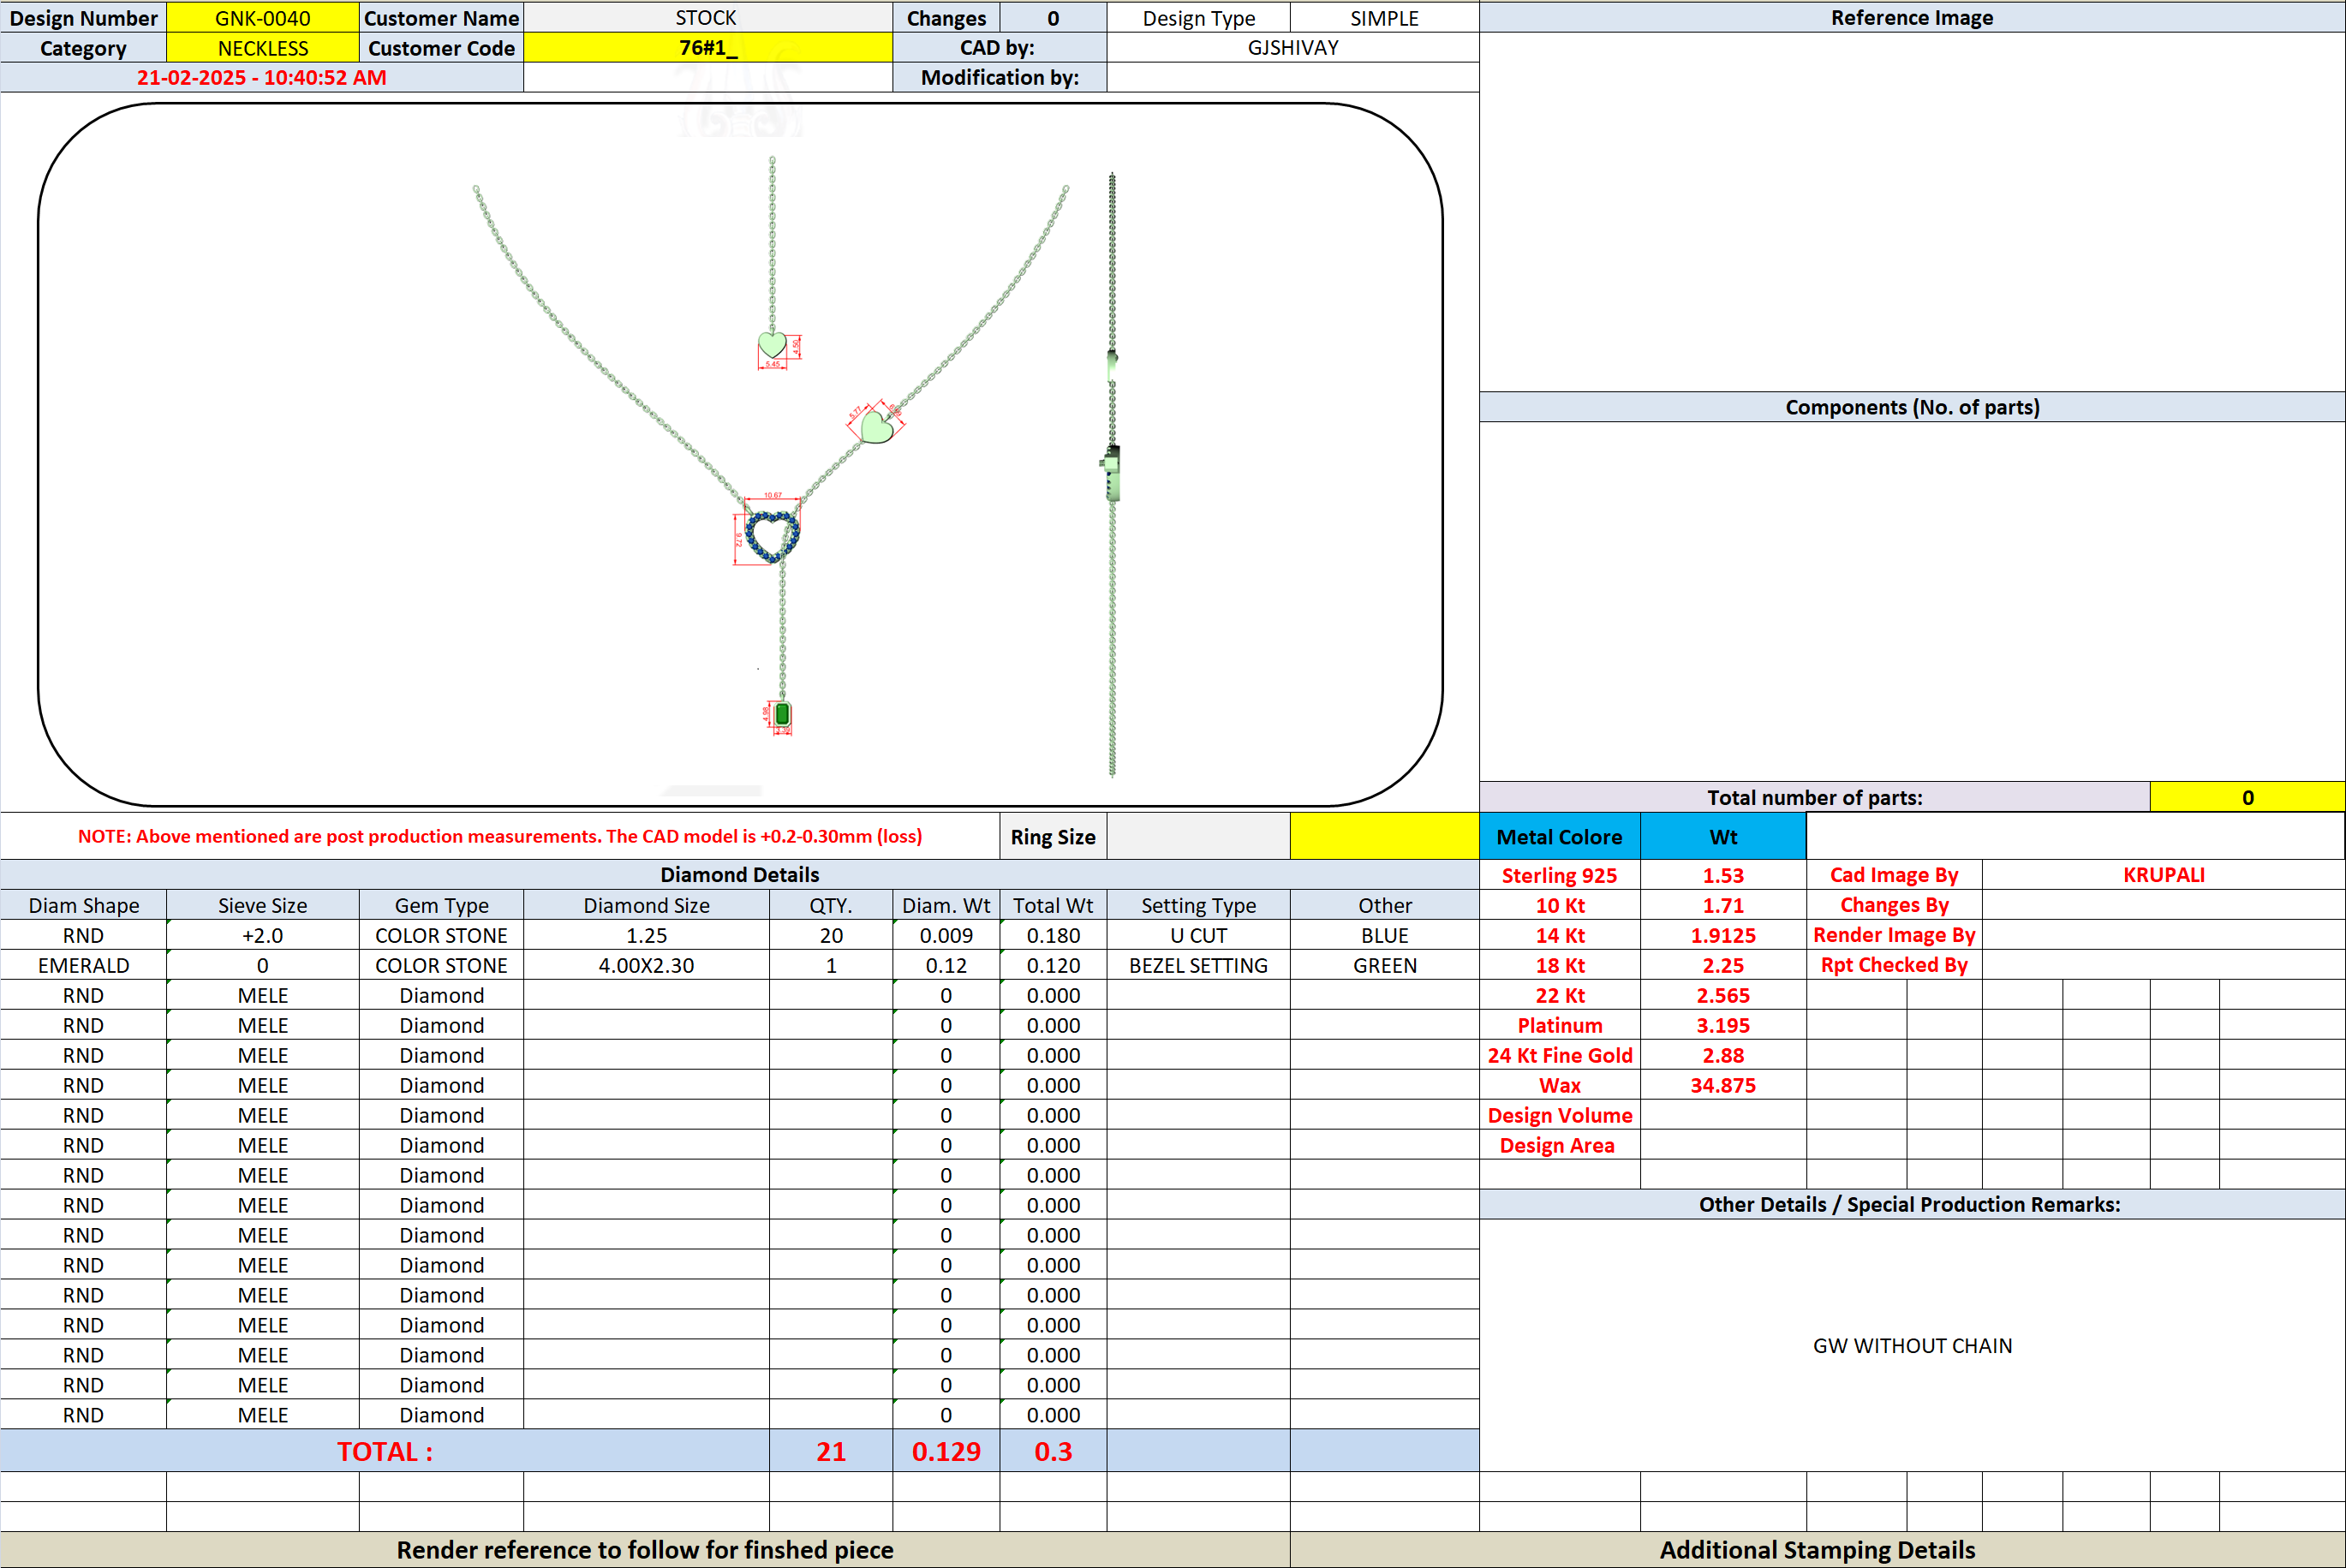Click the blue heart pendant in drawing
Screen dimensions: 2346x1568
tap(772, 536)
